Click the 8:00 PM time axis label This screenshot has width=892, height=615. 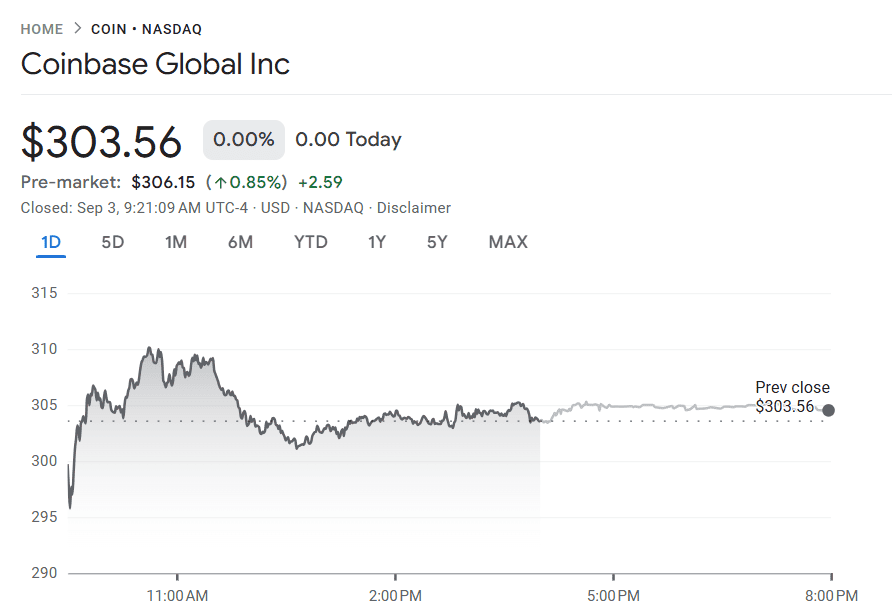pos(831,597)
